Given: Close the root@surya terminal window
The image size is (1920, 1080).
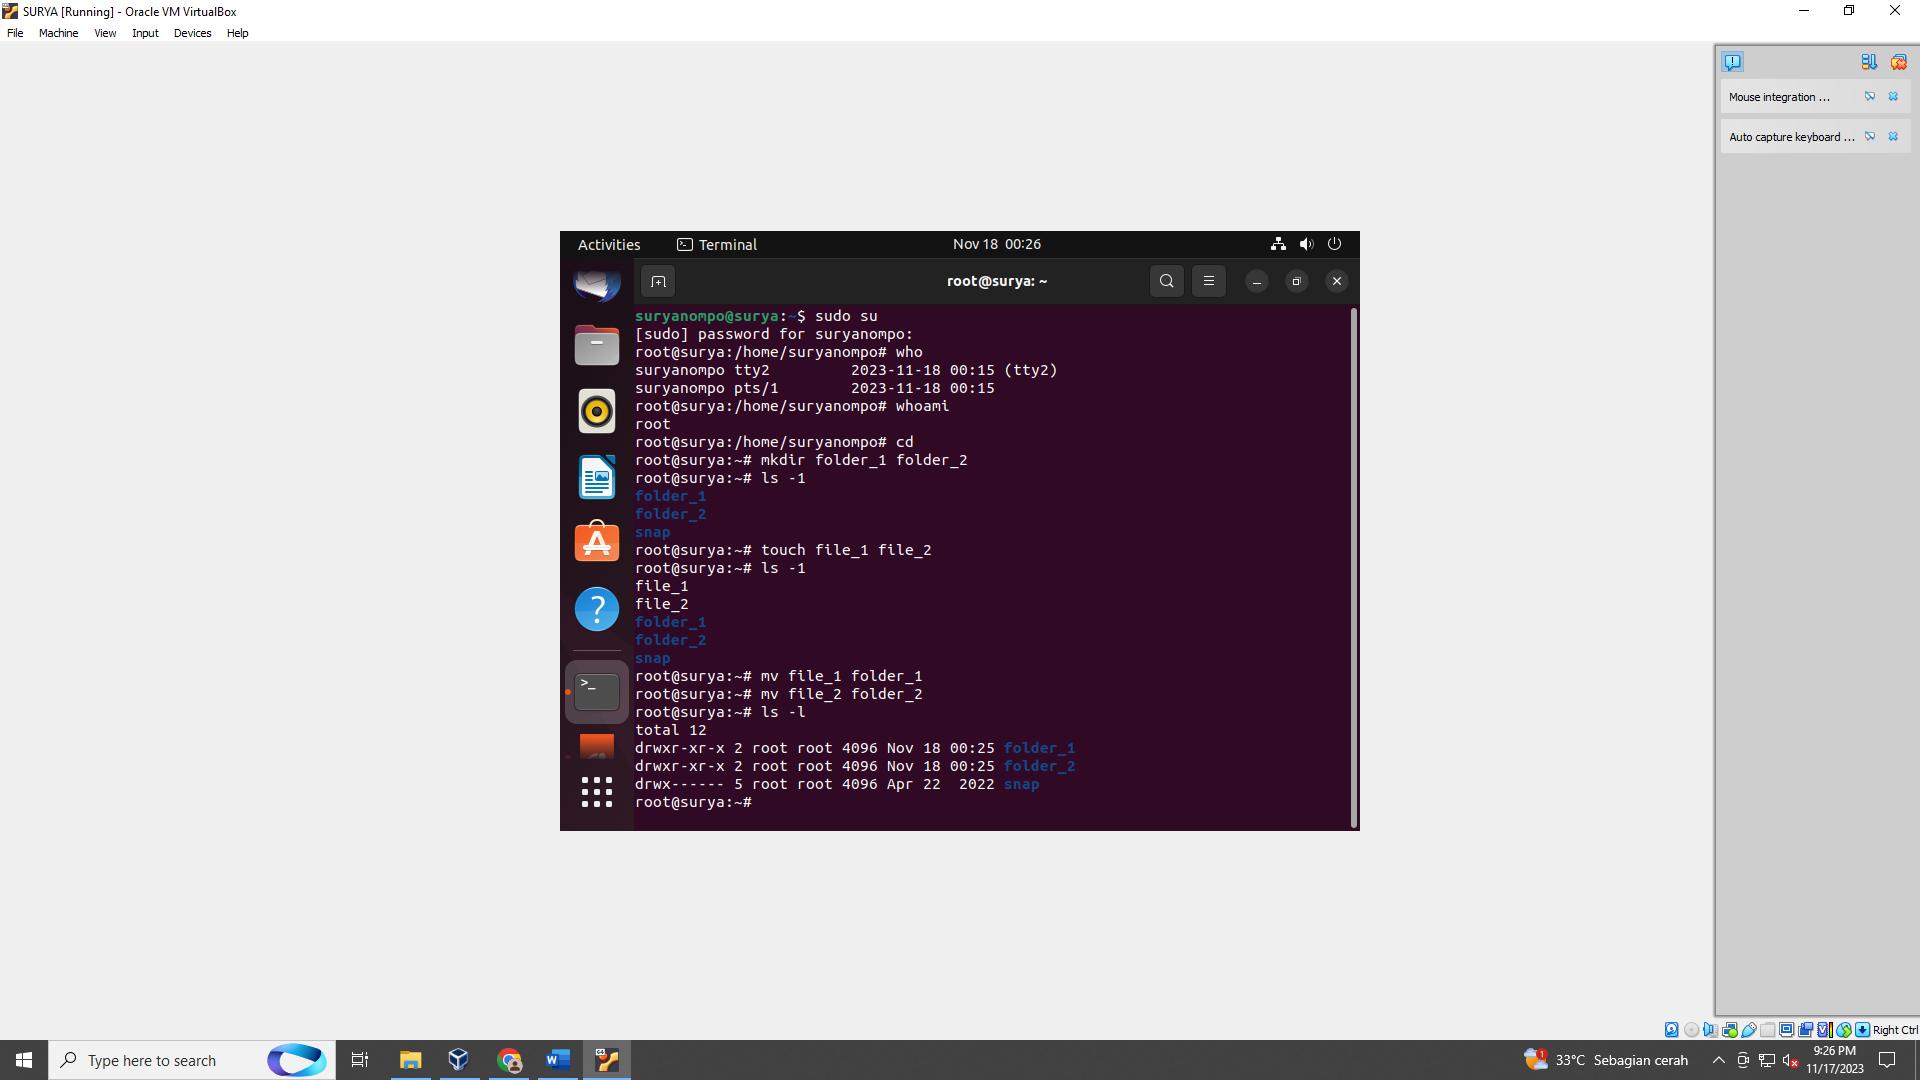Looking at the screenshot, I should pyautogui.click(x=1336, y=282).
